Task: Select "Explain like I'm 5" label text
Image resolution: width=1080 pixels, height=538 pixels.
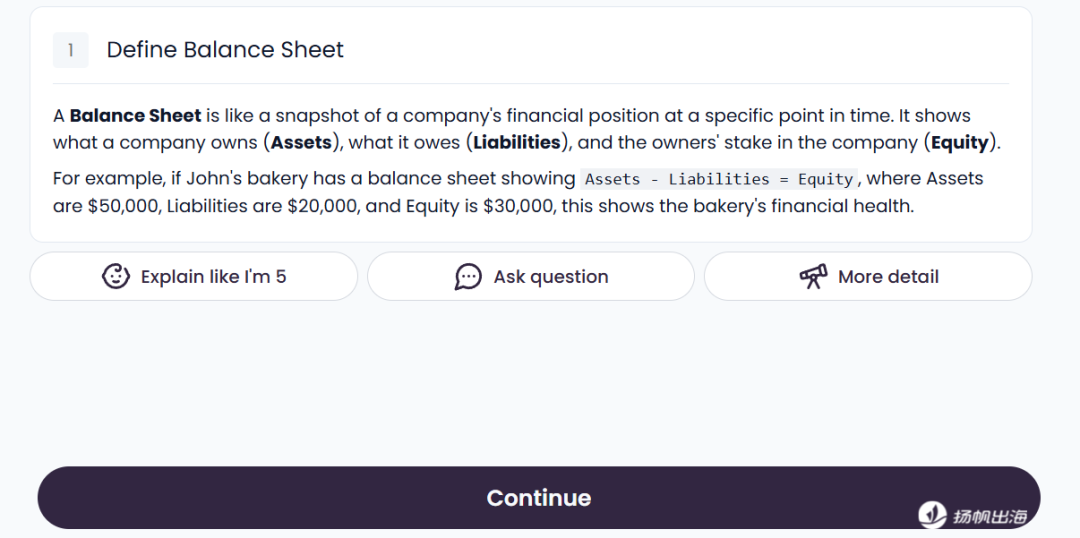Action: 213,277
